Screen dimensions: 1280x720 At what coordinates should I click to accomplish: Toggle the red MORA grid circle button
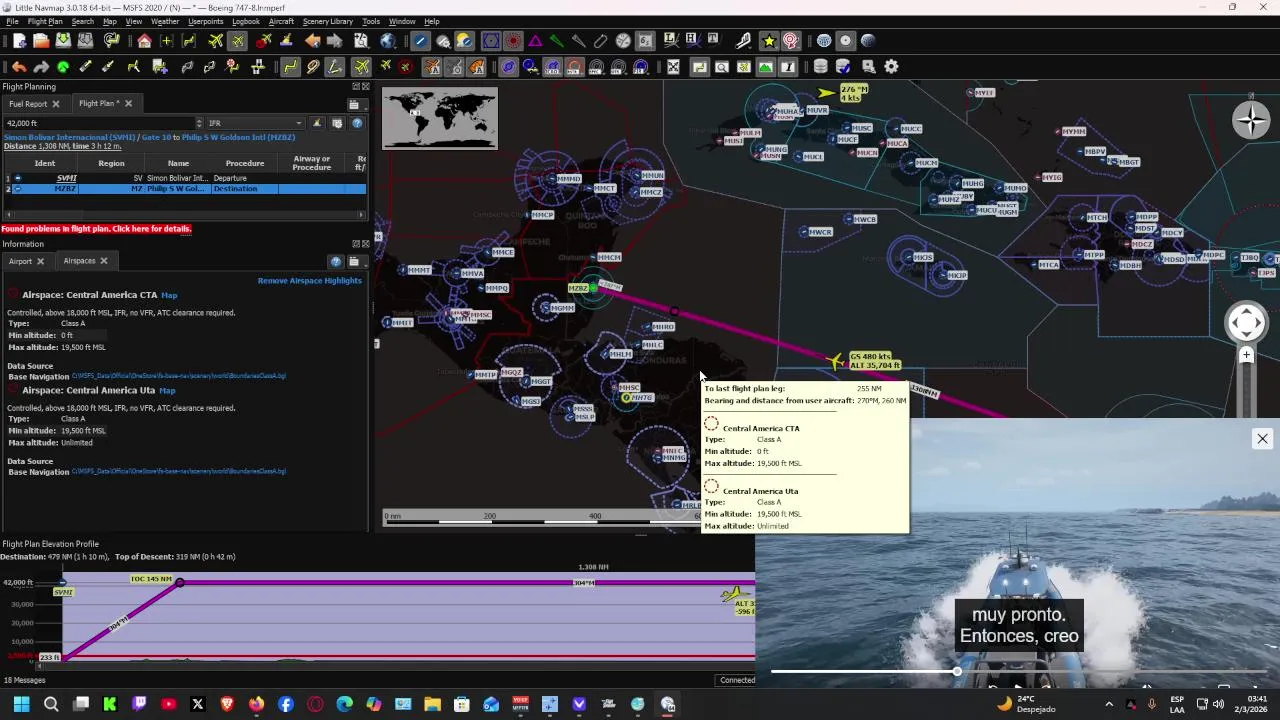click(x=513, y=41)
